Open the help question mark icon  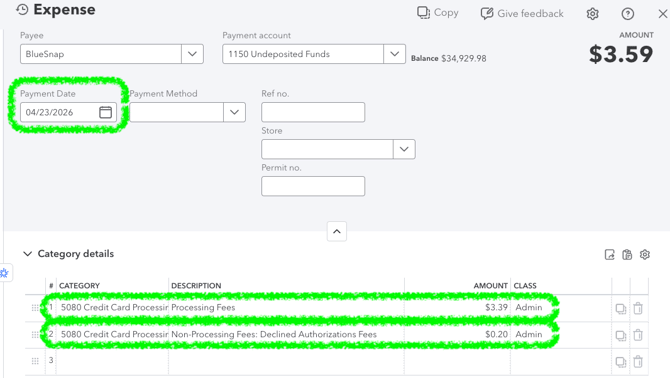click(627, 14)
